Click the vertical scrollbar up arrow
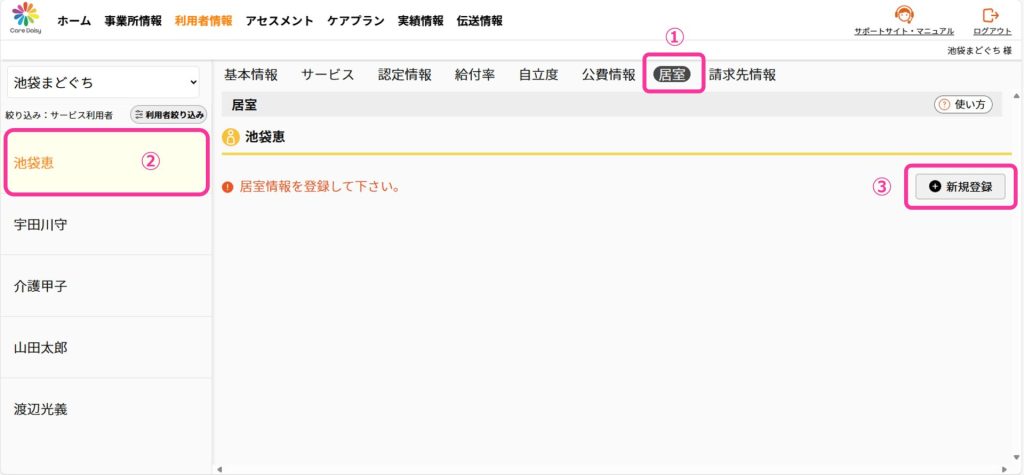Screen dimensions: 1024x475 tap(1016, 97)
